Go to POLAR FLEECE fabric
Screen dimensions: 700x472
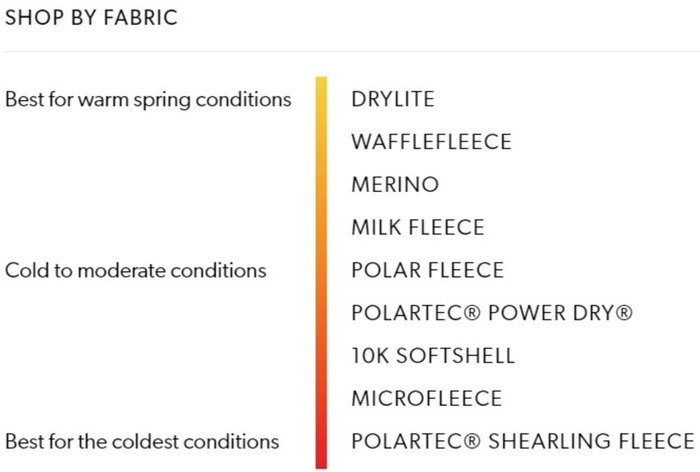coord(428,270)
